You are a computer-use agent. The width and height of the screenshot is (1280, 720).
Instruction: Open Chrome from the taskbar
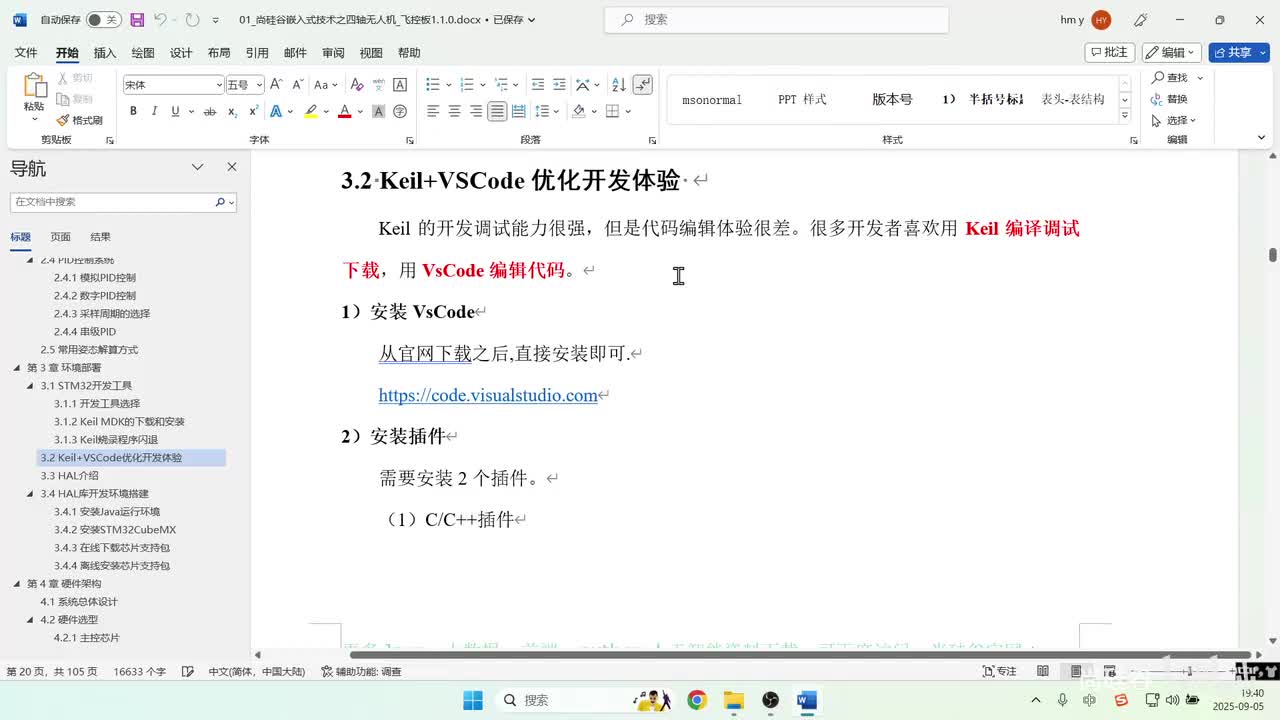(697, 700)
